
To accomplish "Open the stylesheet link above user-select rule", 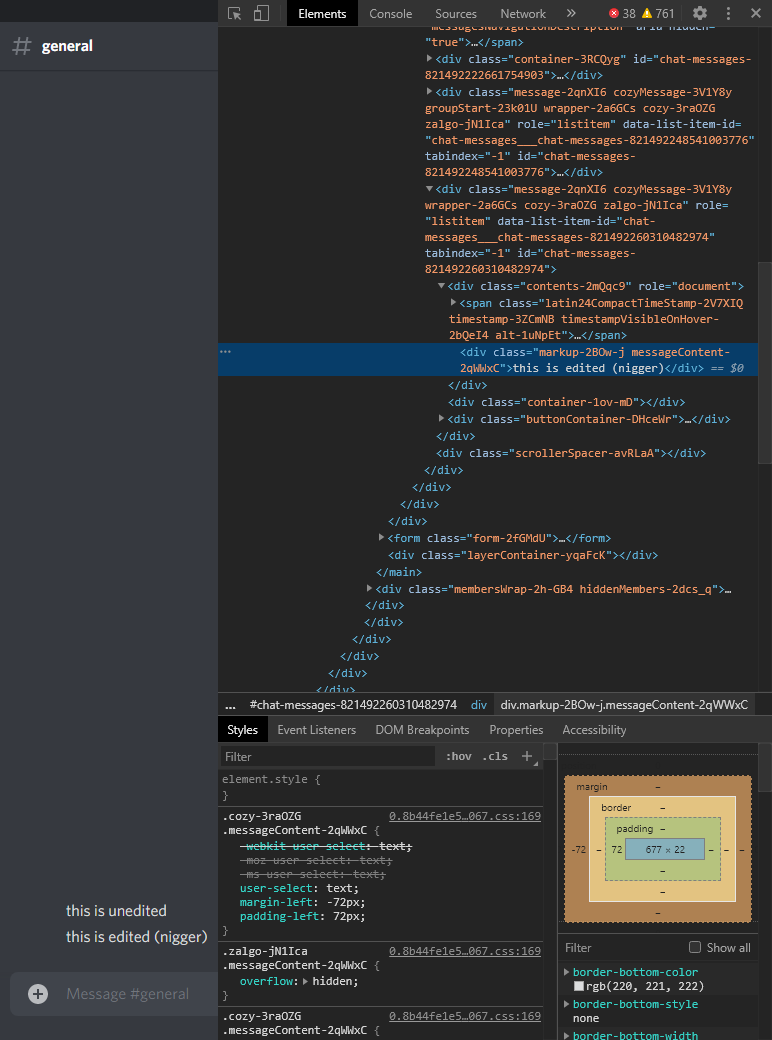I will click(x=465, y=816).
